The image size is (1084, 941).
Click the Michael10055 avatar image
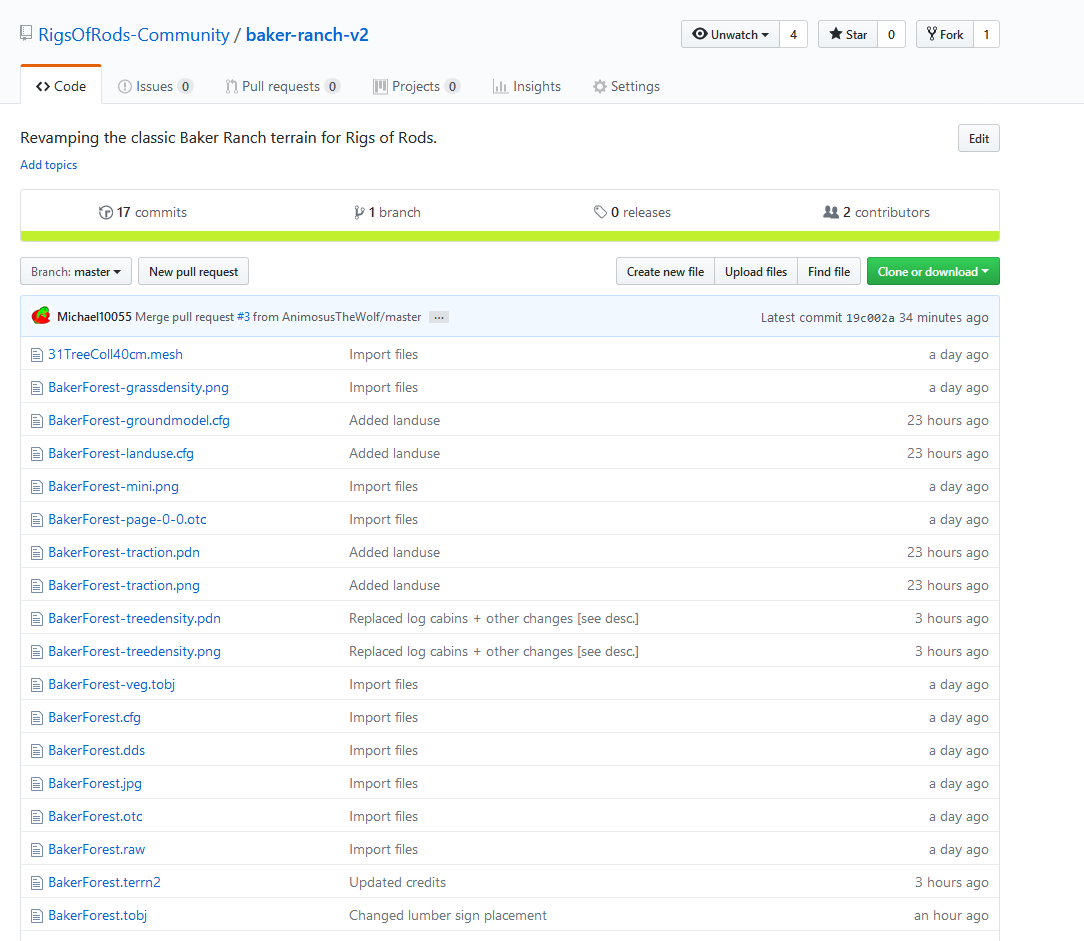click(41, 316)
